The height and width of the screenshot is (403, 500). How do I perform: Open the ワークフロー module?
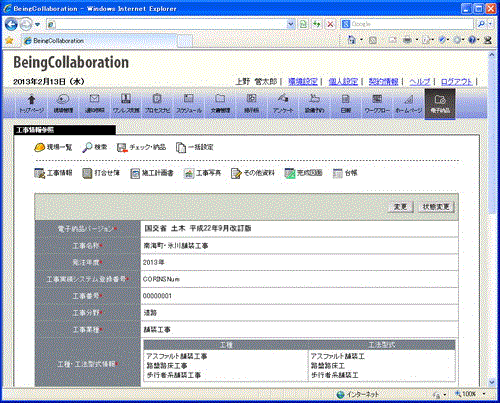point(377,104)
